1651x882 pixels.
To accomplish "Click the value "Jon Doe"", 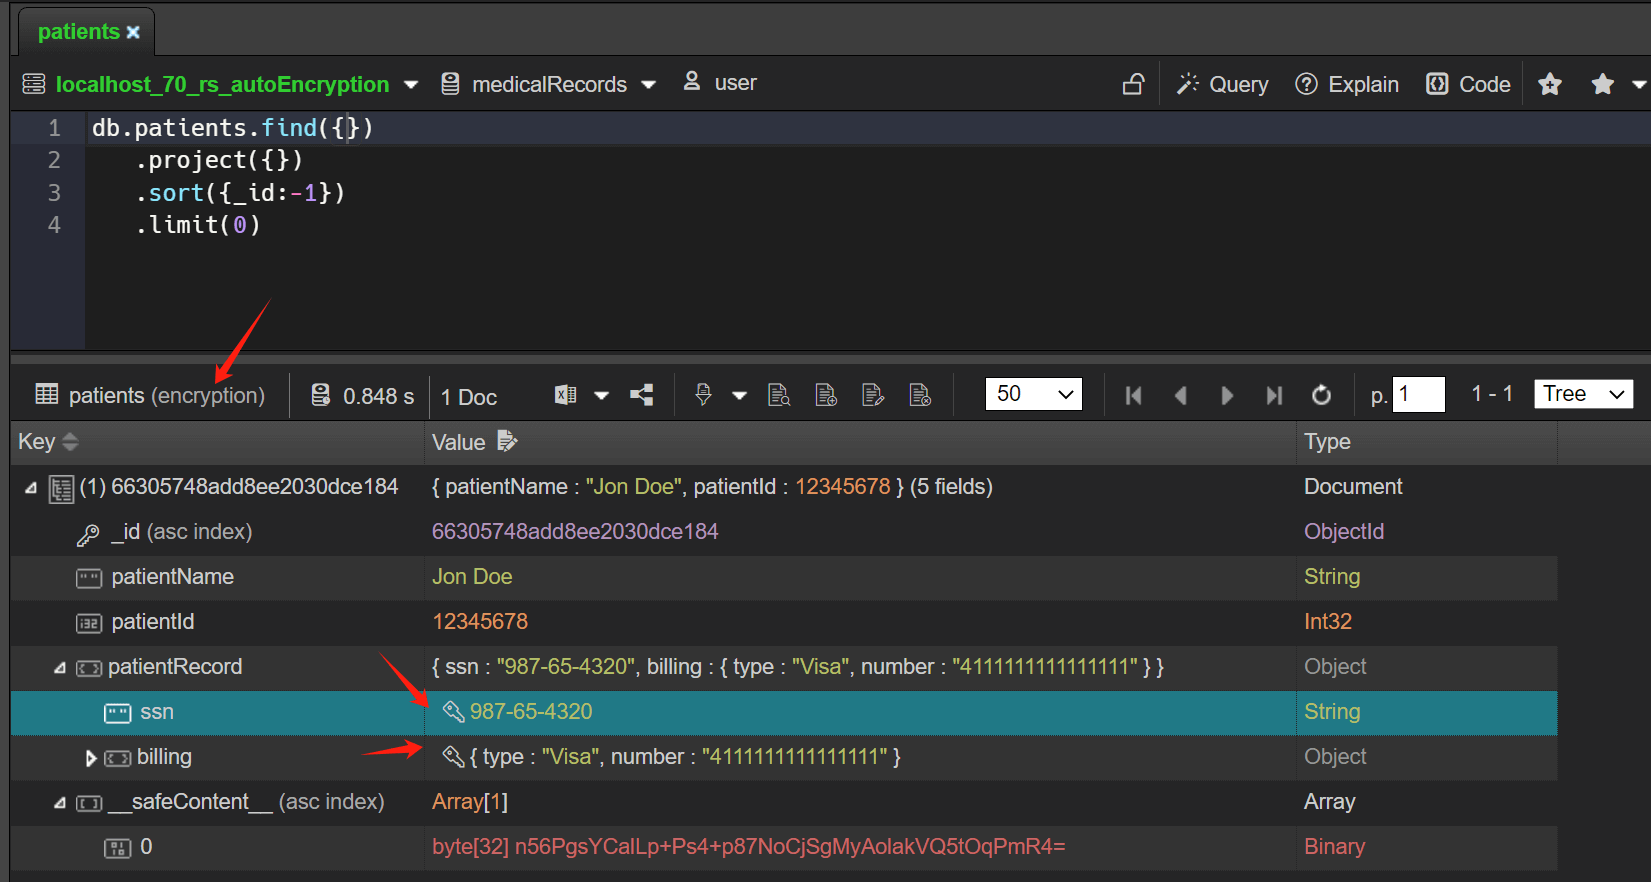I will (472, 577).
